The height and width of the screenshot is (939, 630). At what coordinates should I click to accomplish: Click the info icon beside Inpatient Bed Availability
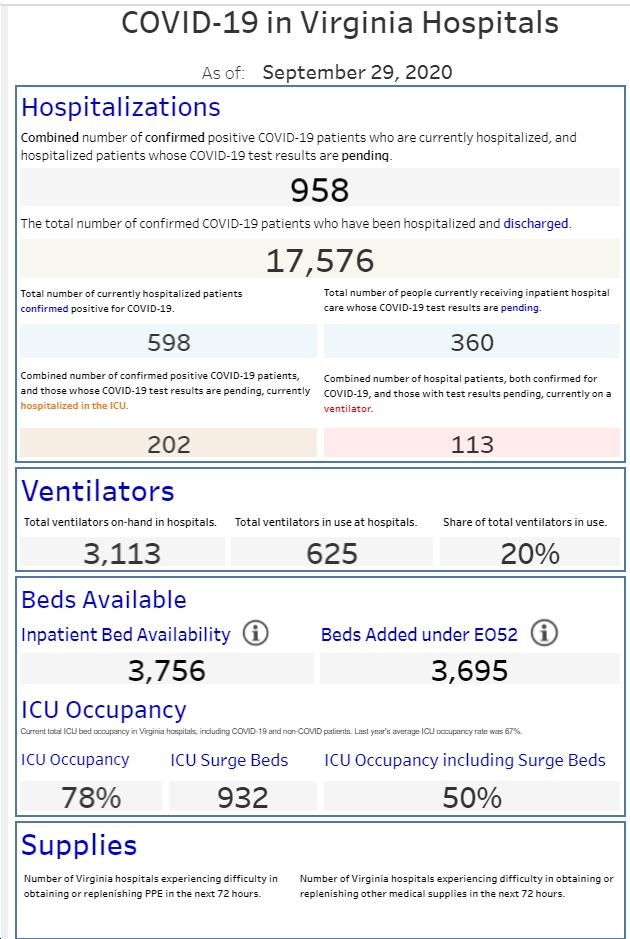coord(256,633)
